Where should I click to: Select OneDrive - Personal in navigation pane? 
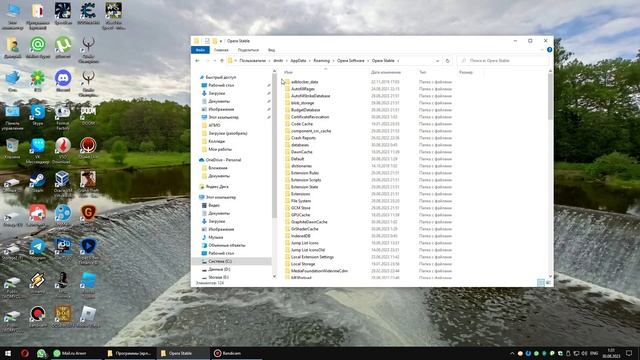coord(223,160)
